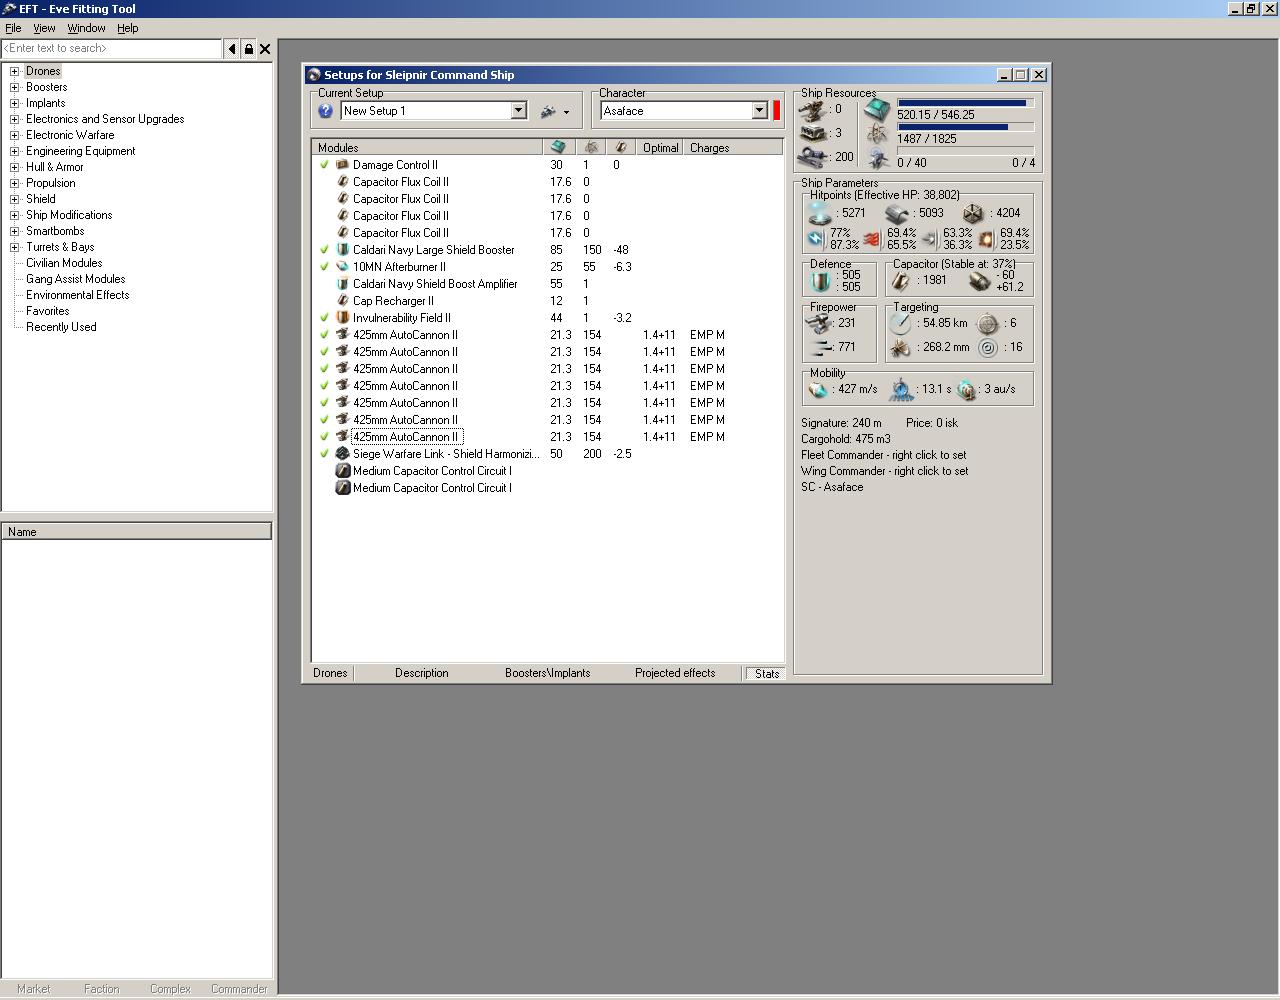The image size is (1280, 1000).
Task: Expand the Drones tree node
Action: [14, 71]
